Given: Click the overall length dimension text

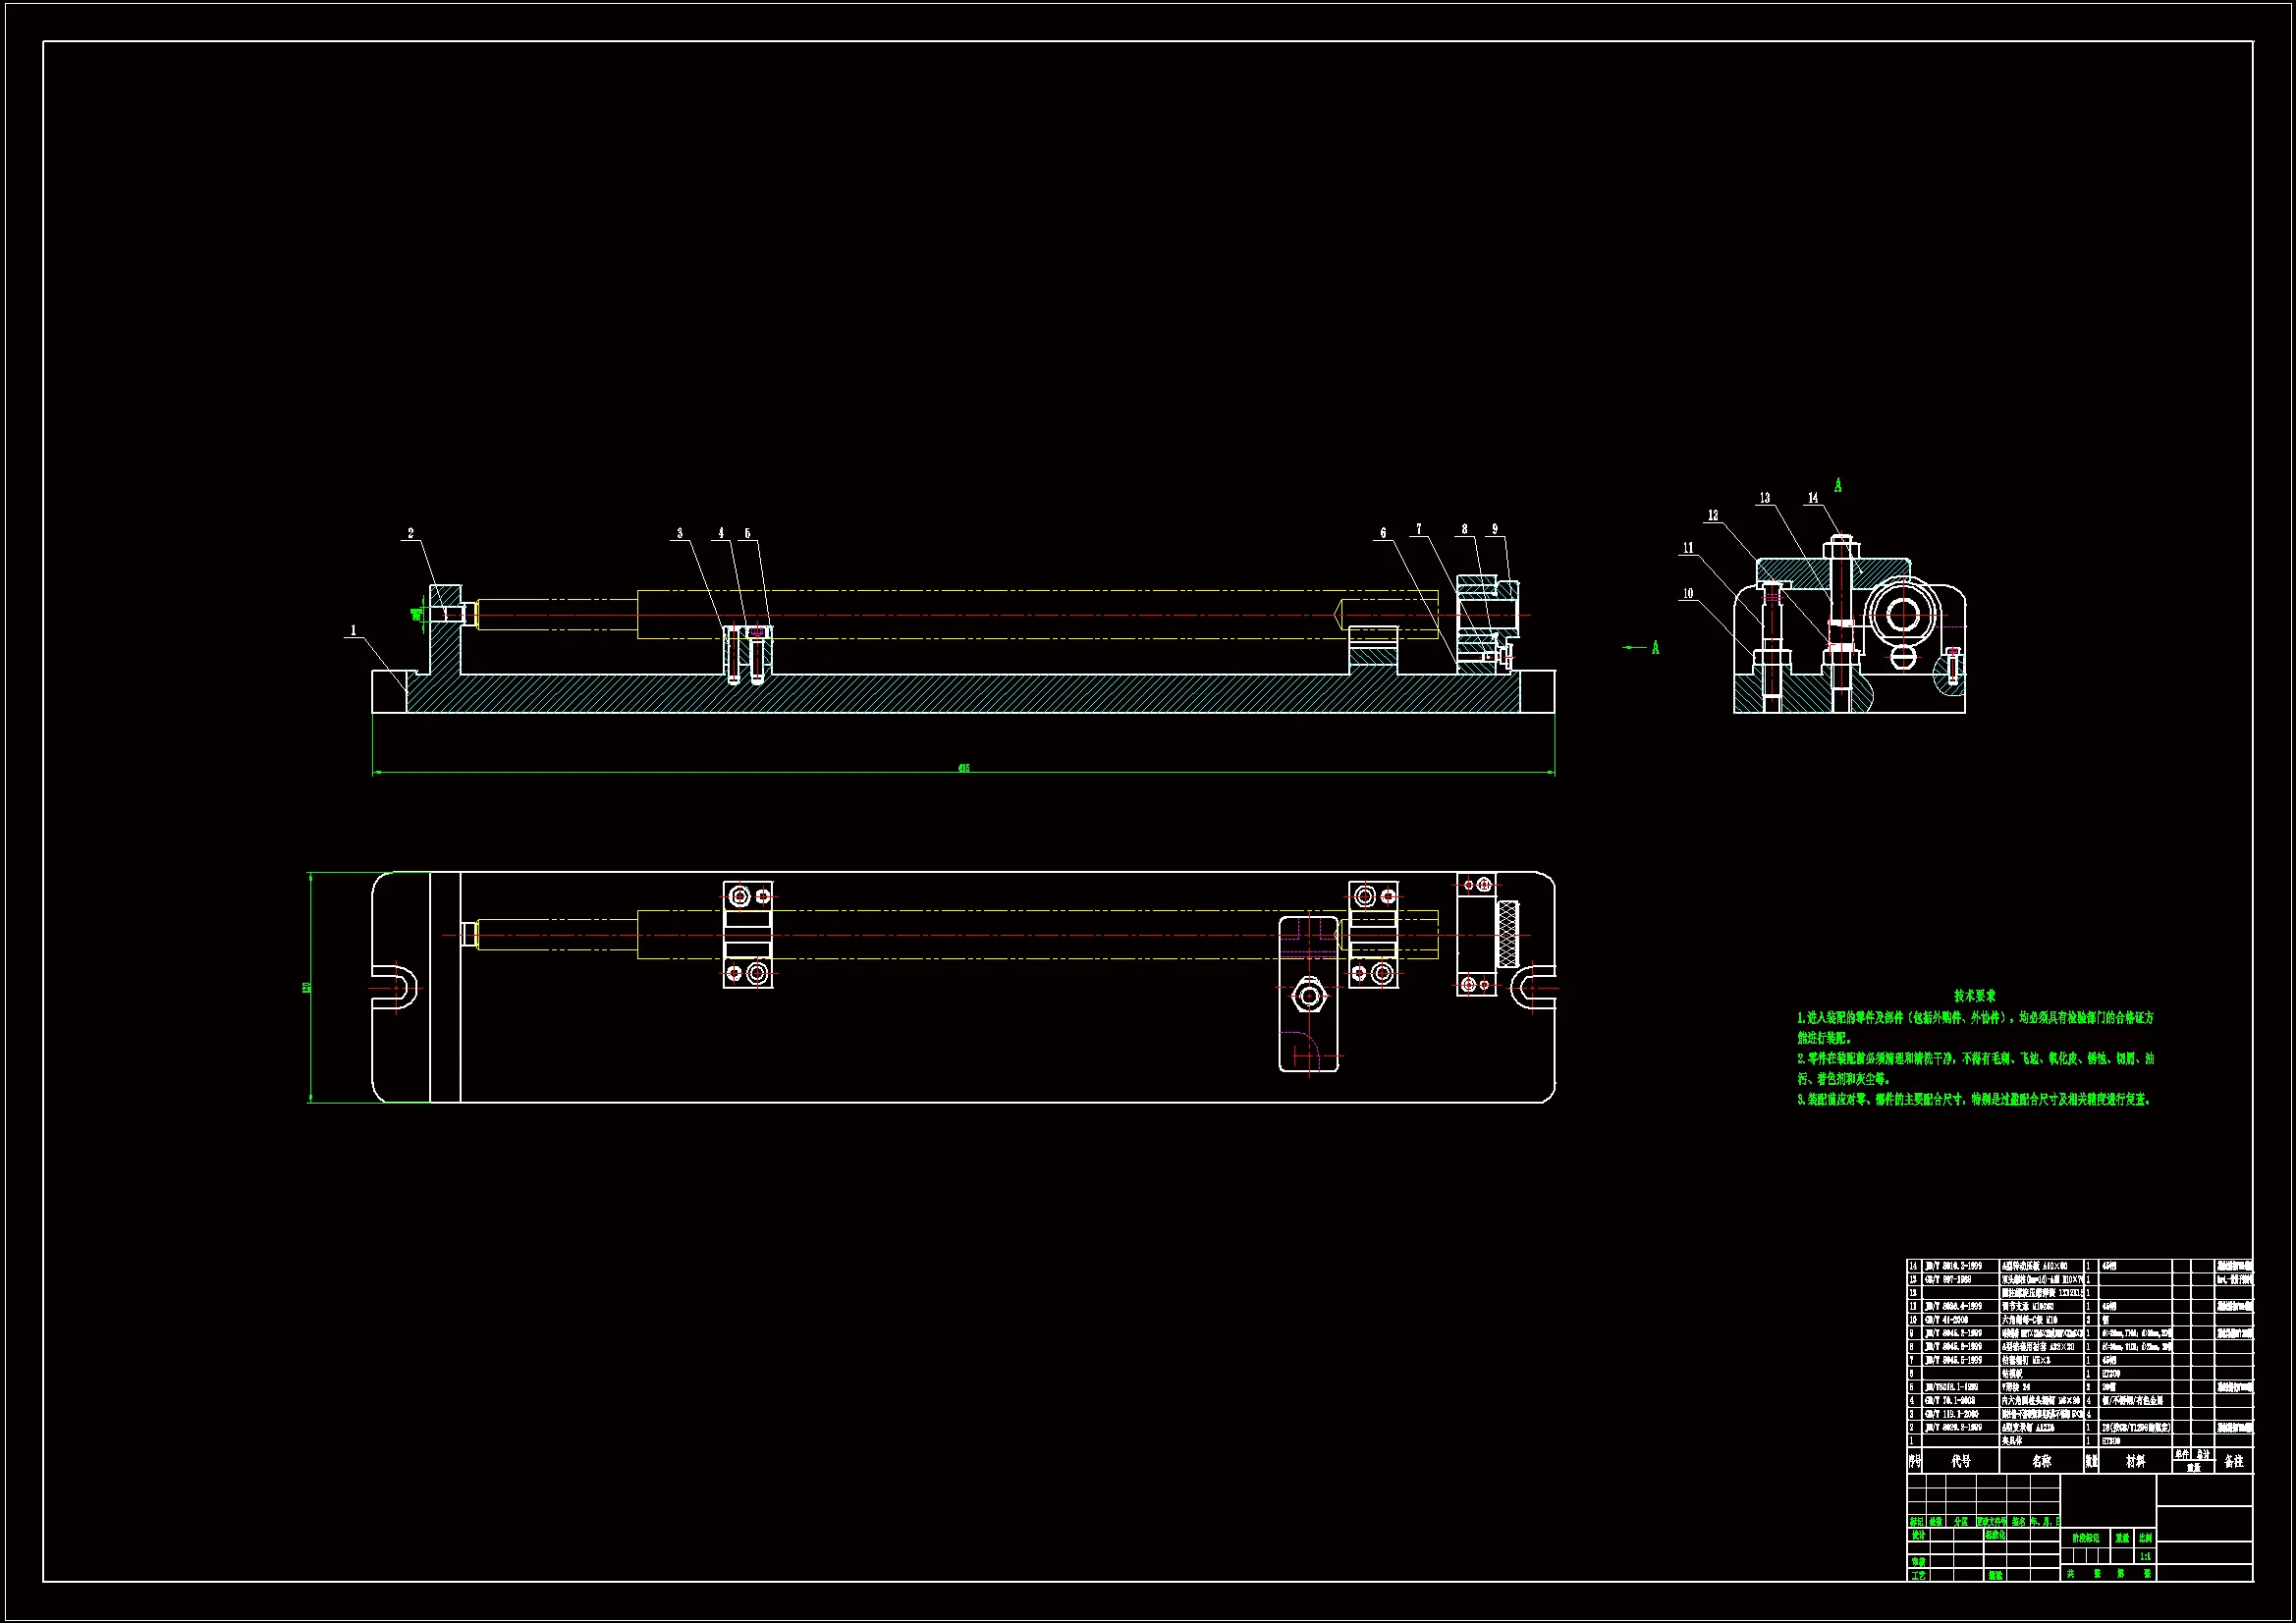Looking at the screenshot, I should coord(963,768).
